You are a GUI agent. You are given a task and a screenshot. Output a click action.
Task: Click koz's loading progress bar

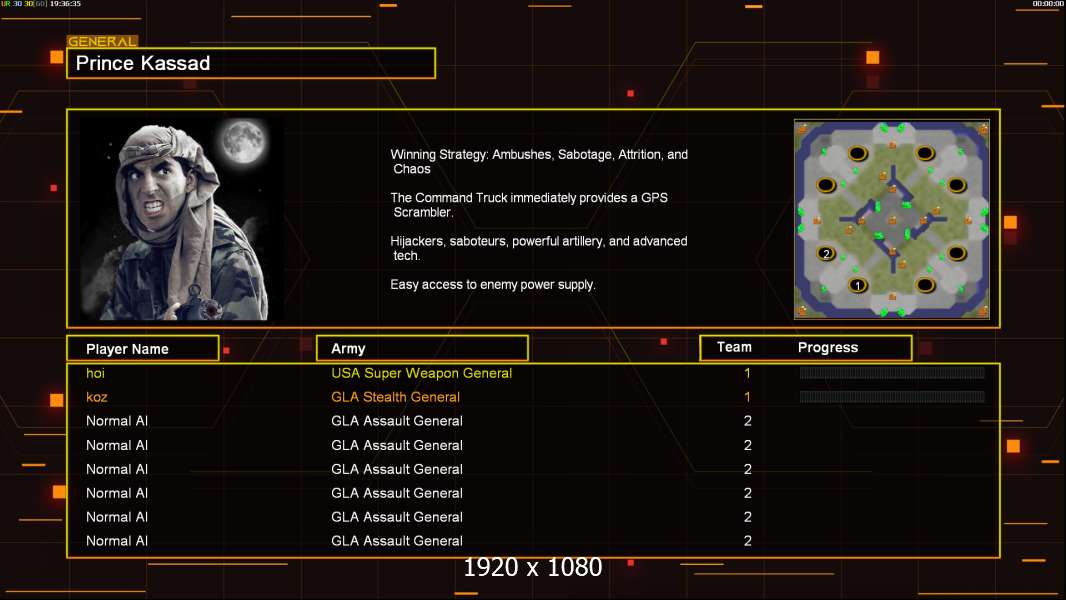892,397
